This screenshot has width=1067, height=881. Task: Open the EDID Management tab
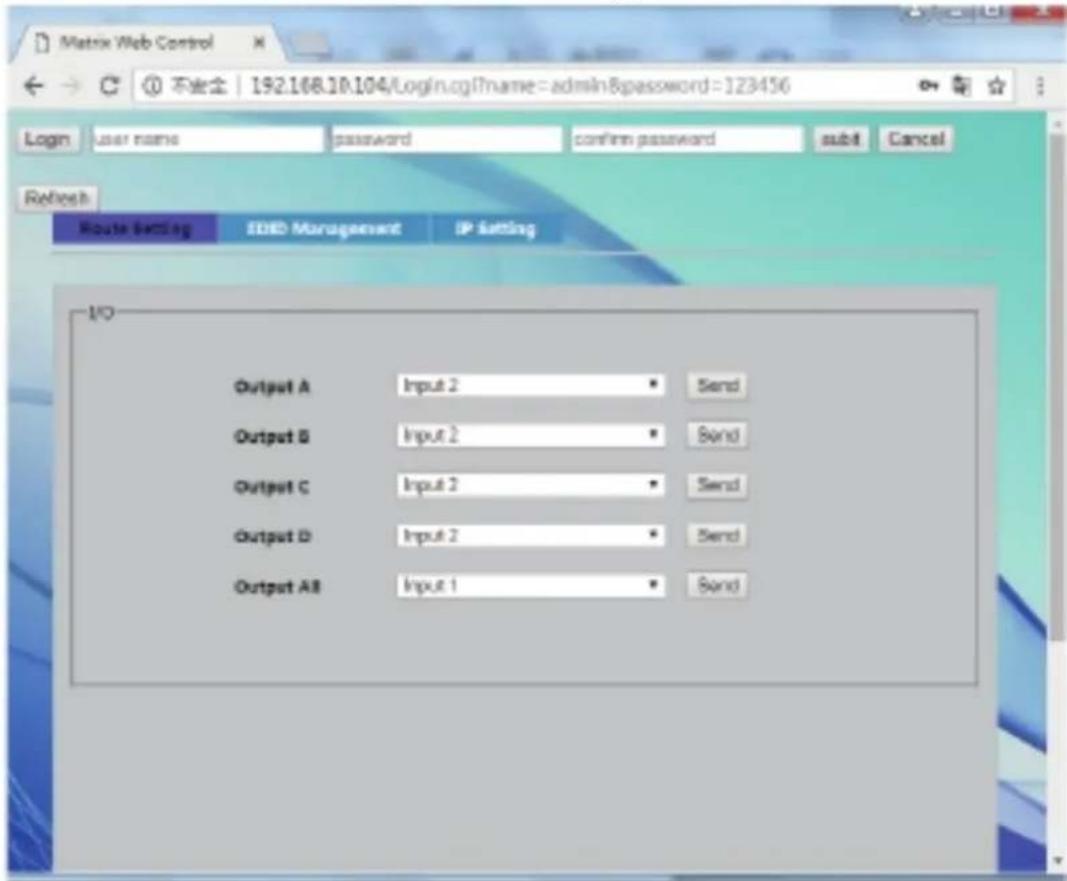pyautogui.click(x=324, y=229)
